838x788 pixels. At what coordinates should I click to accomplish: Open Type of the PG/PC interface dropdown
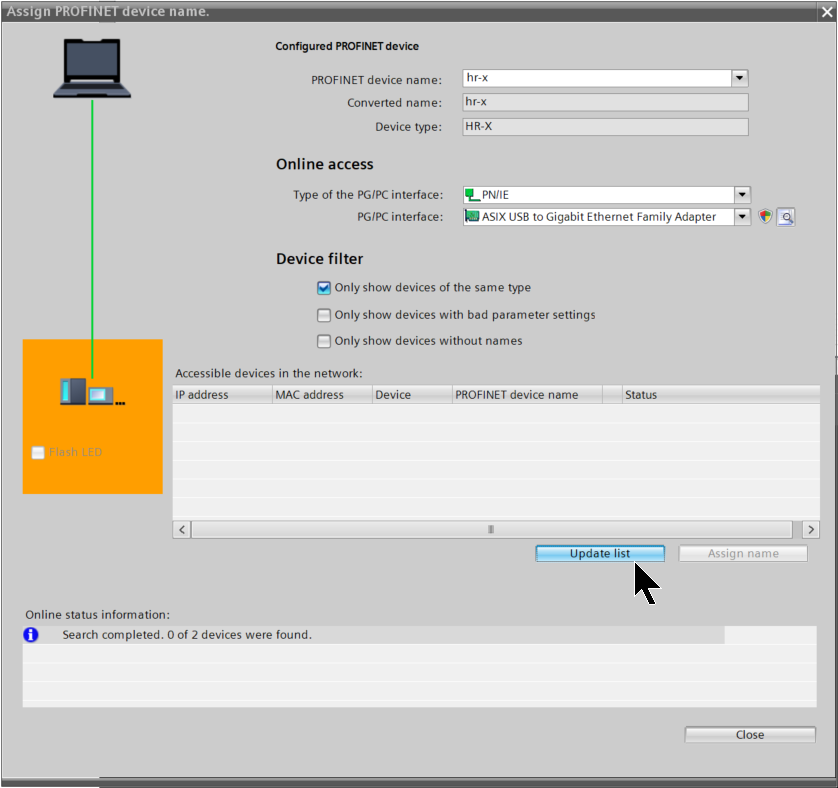click(x=742, y=195)
